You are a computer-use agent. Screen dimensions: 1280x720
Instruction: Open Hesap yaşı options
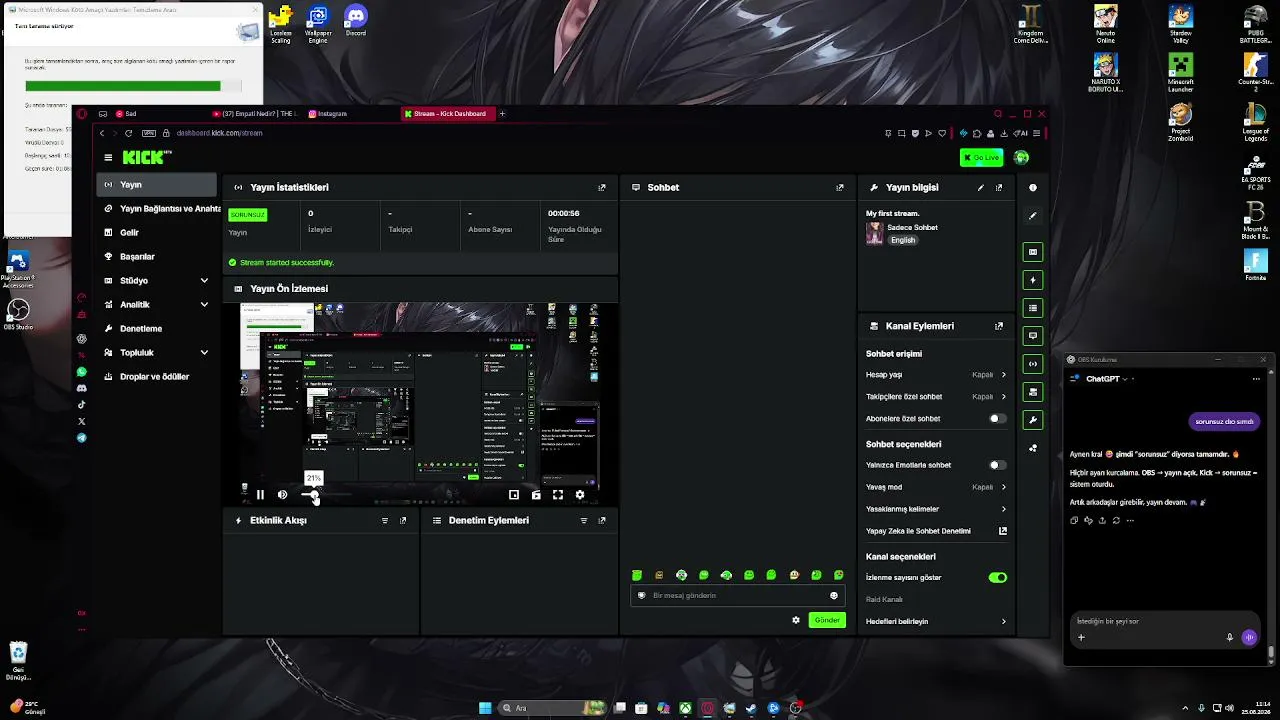point(936,375)
